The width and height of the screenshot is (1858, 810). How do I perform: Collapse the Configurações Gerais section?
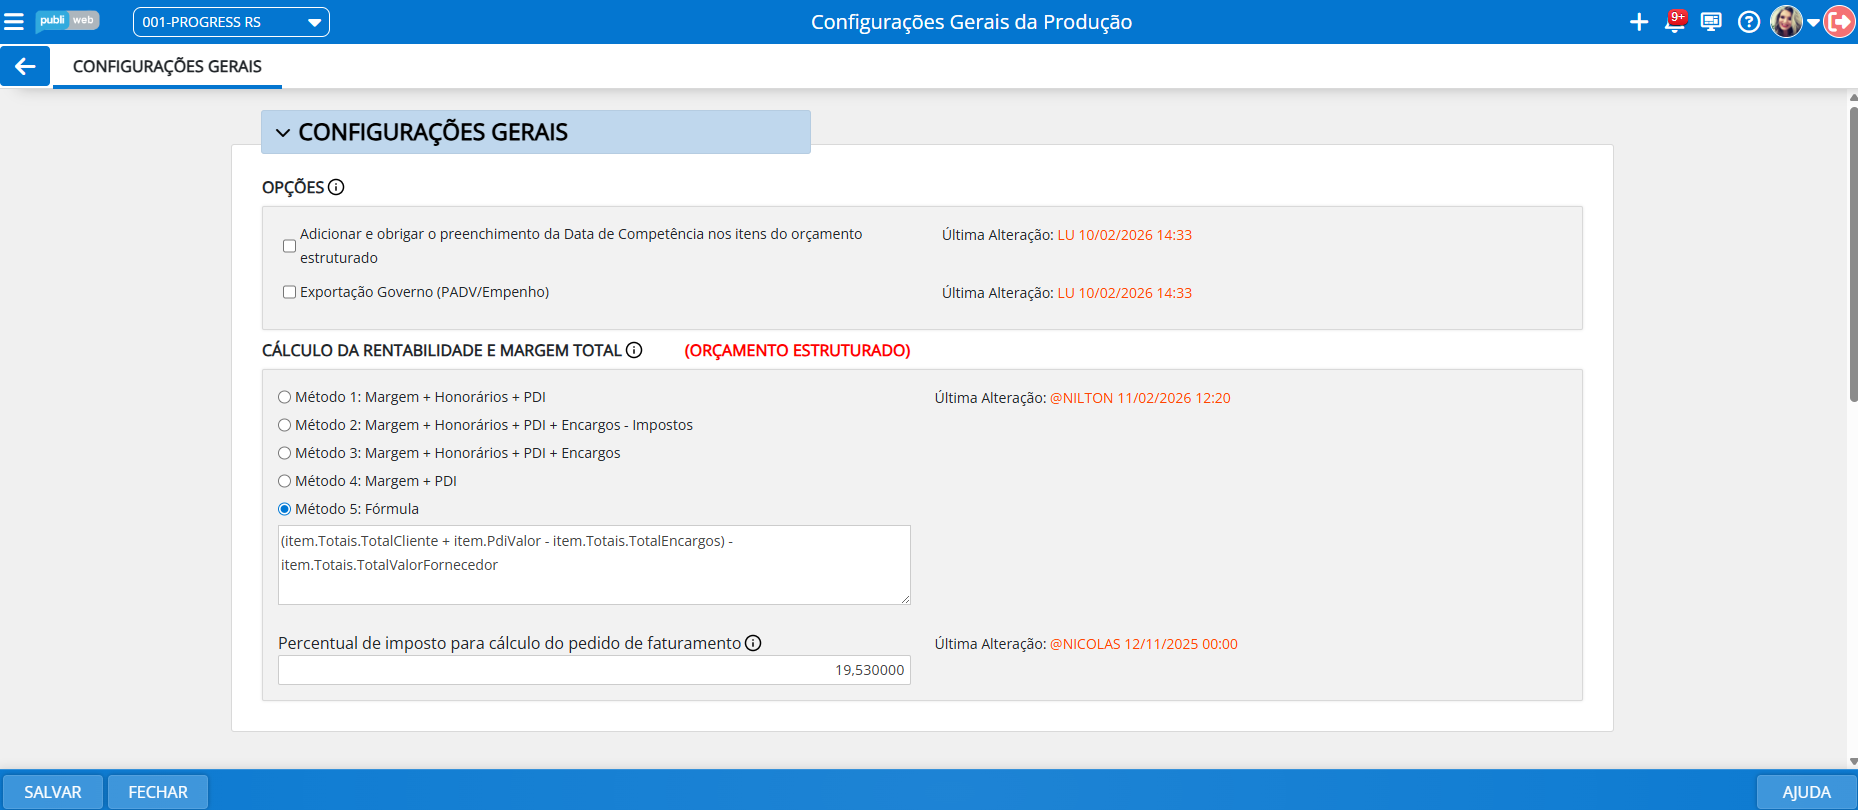283,133
